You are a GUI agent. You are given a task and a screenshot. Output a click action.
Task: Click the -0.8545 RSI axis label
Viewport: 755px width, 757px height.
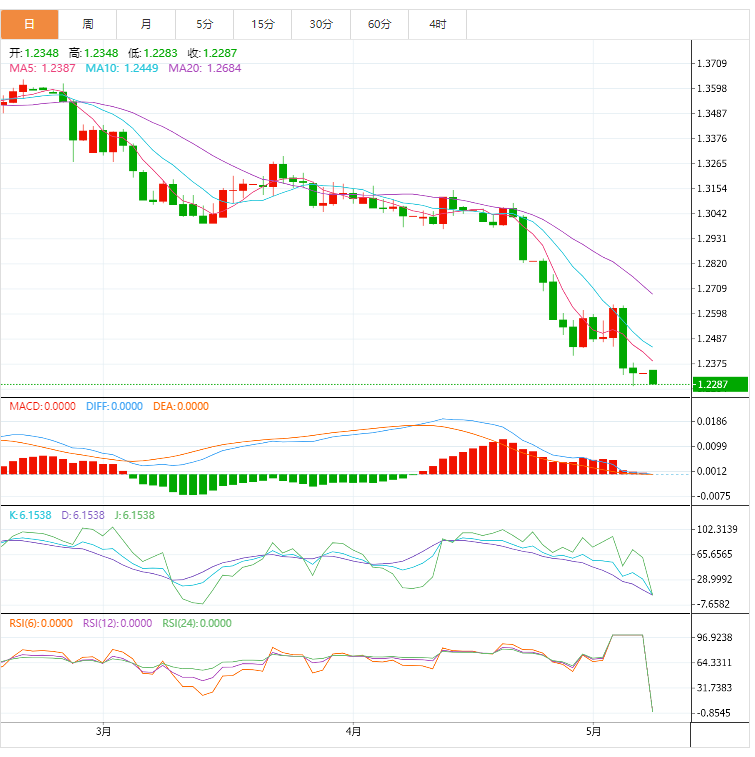(x=713, y=713)
